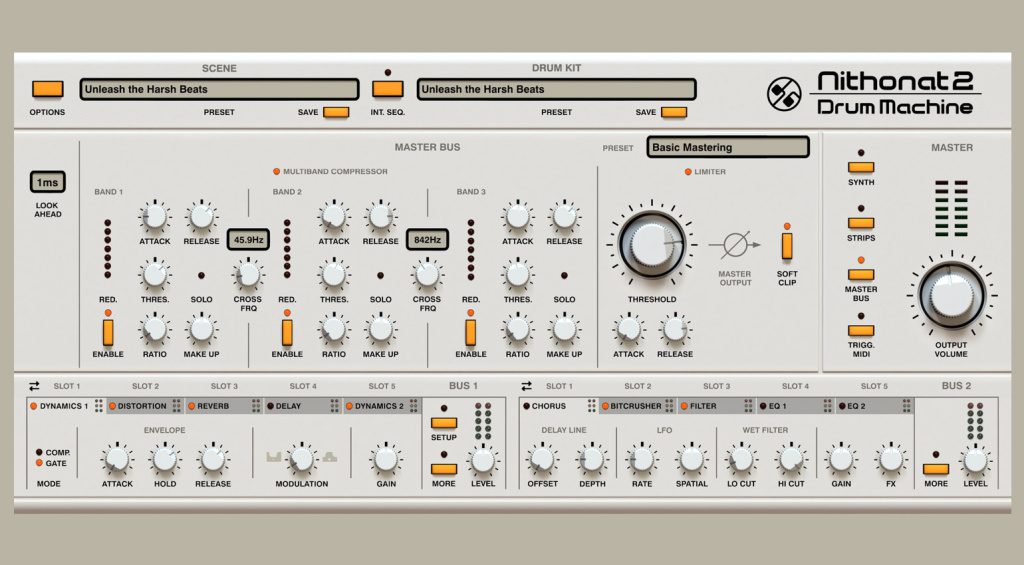Solo Band 3 of the compressor
1024x565 pixels.
(564, 276)
